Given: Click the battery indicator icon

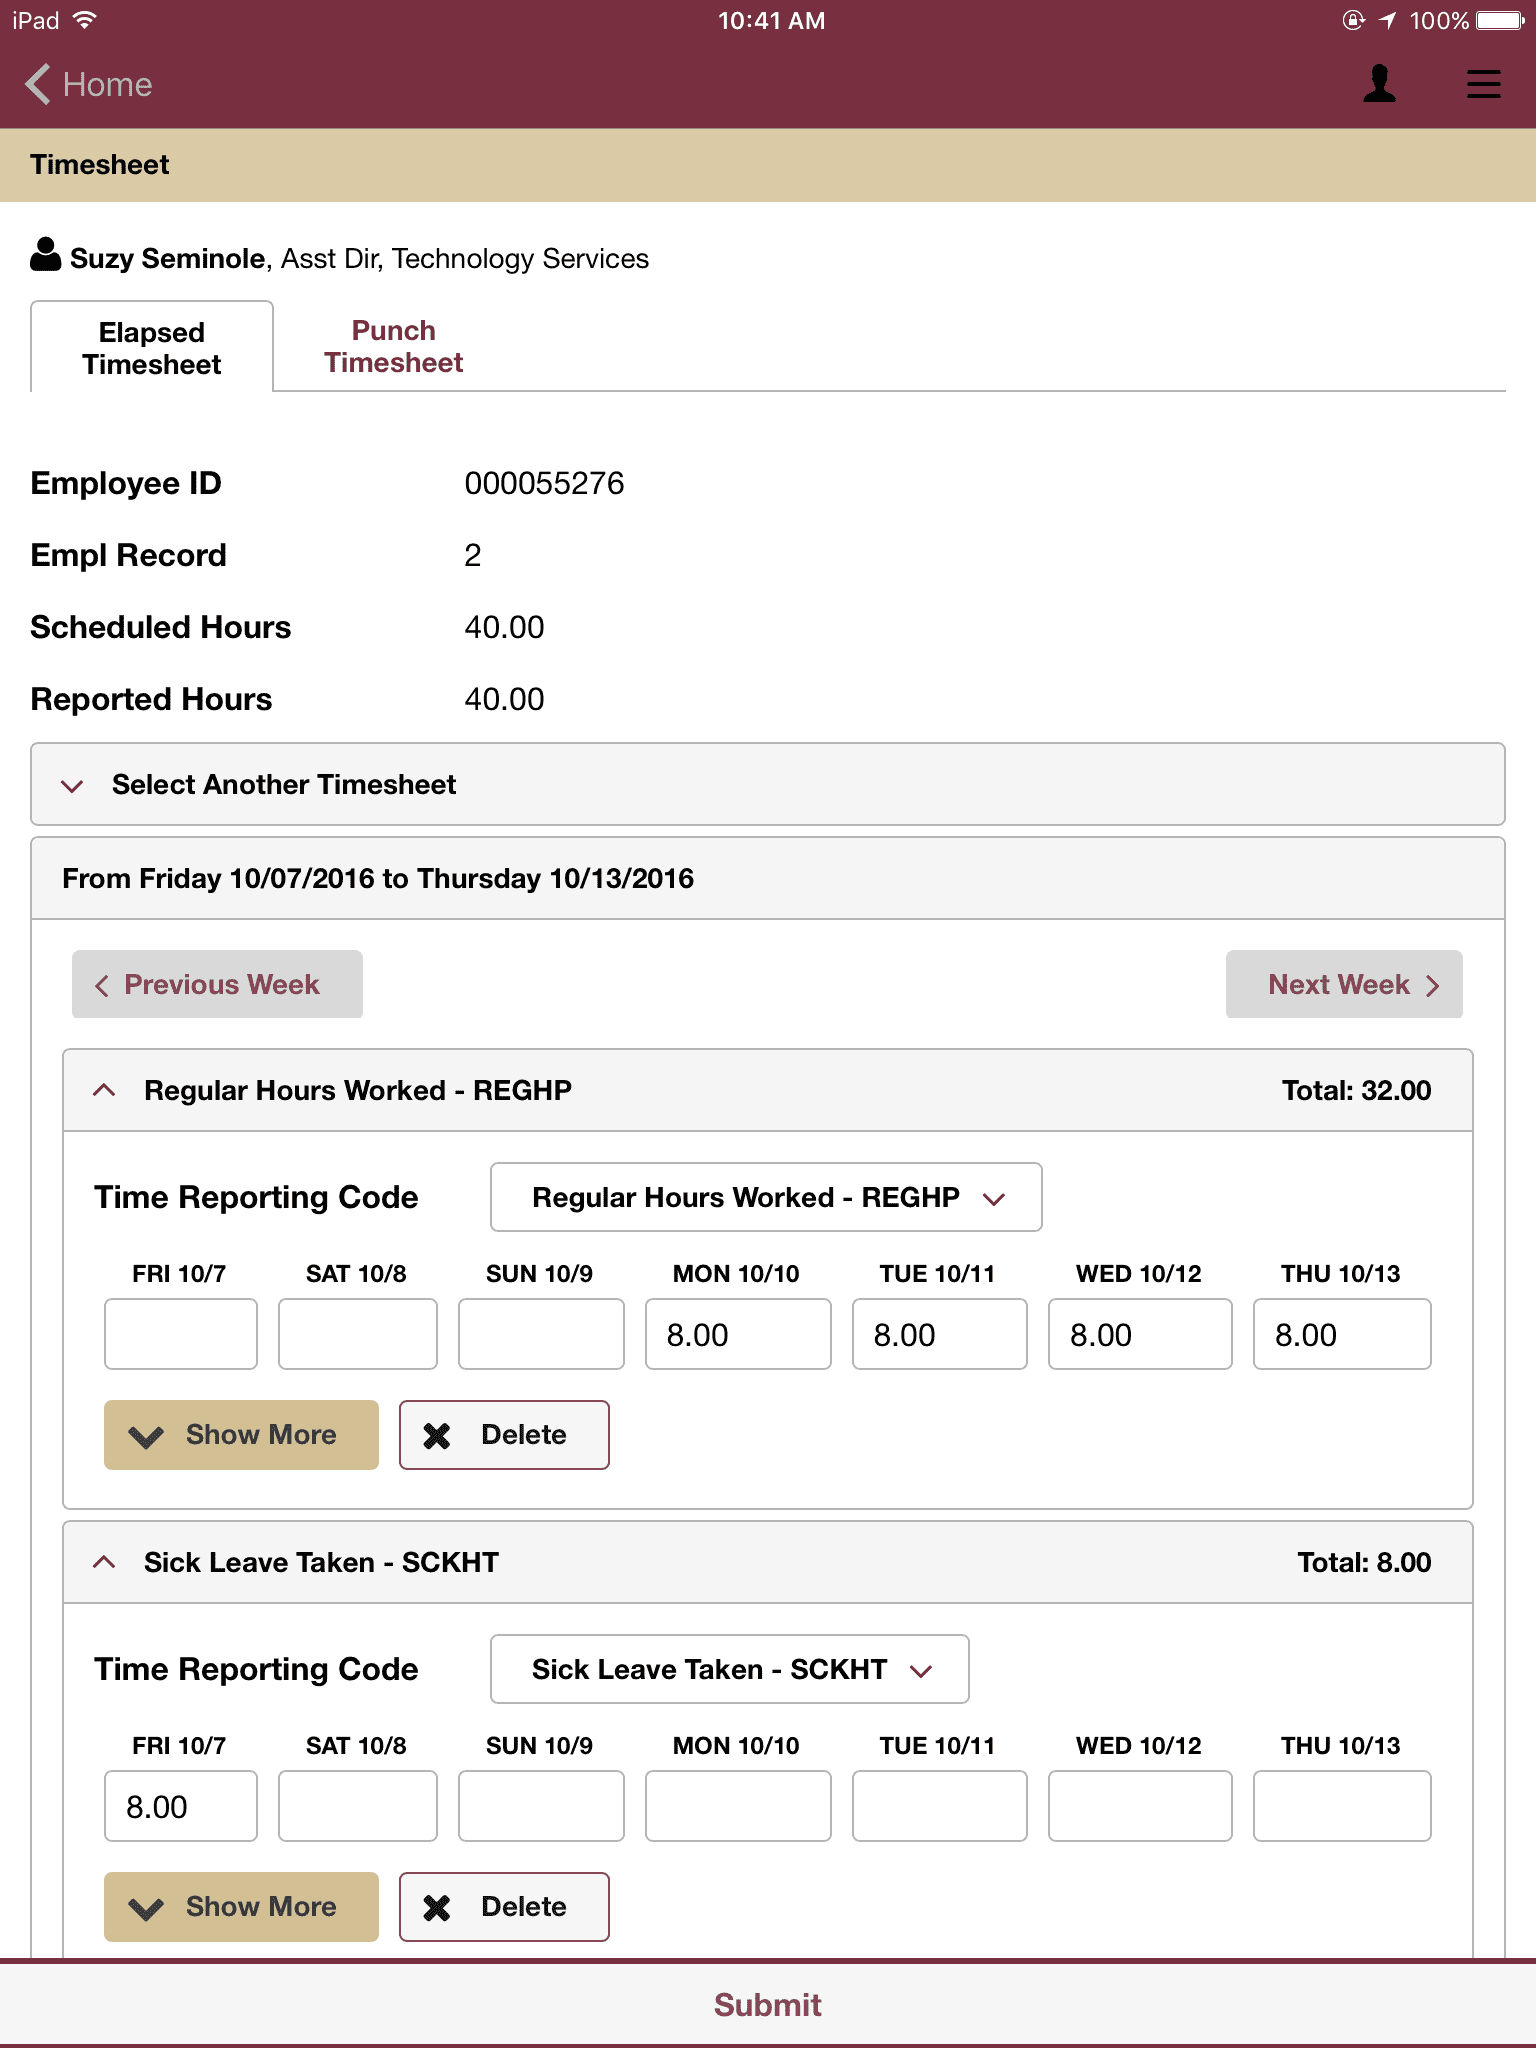Looking at the screenshot, I should pos(1500,20).
